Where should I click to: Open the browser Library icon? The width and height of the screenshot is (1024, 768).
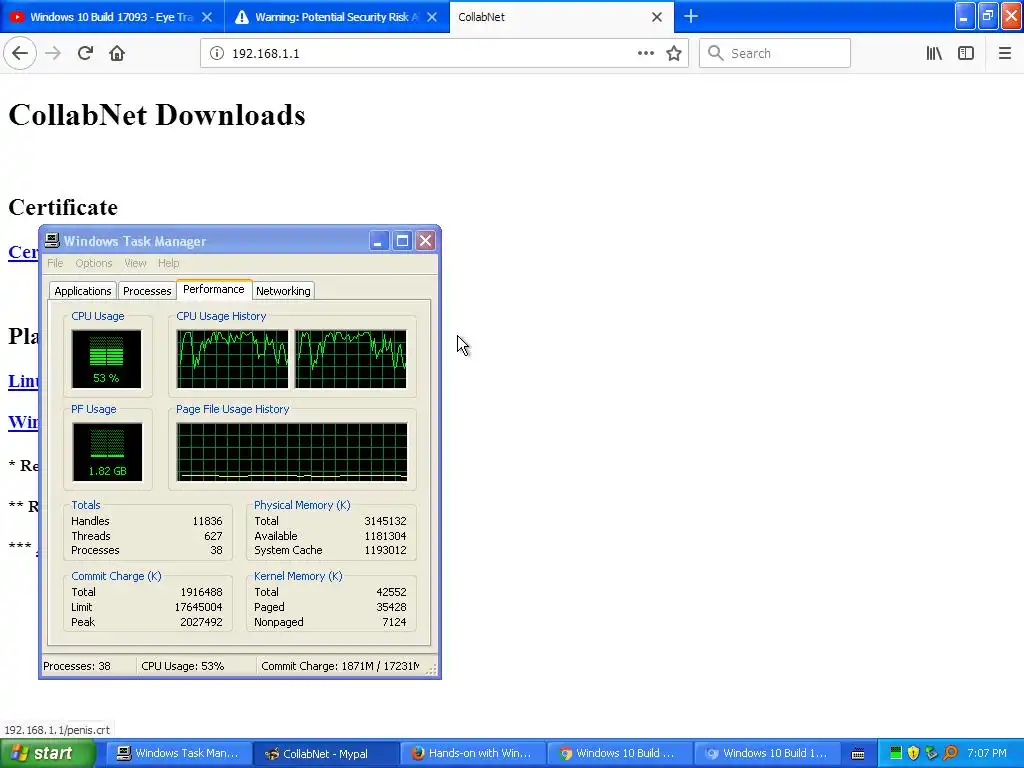(x=934, y=54)
